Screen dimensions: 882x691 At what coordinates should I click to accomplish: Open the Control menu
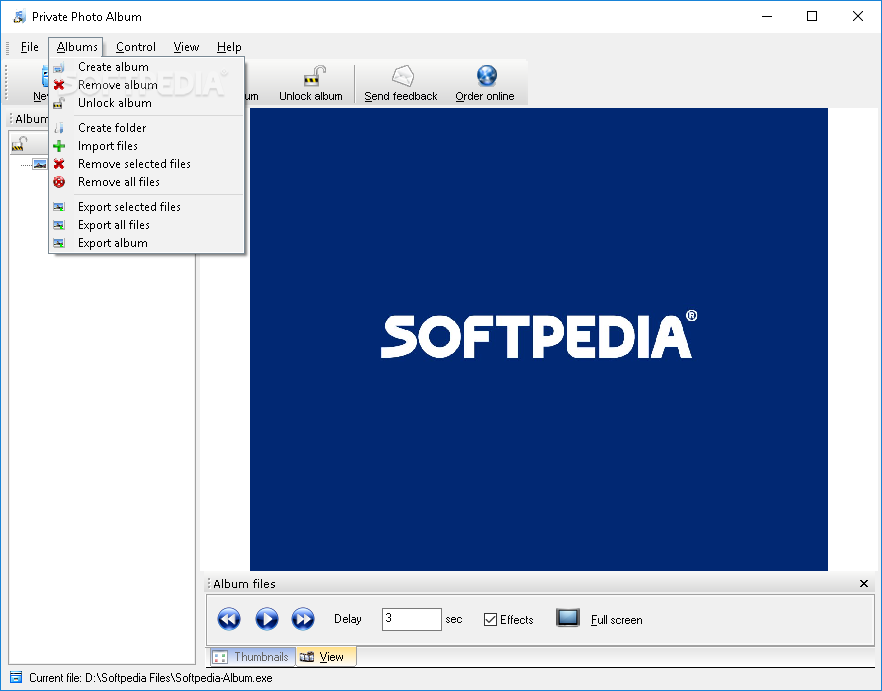pyautogui.click(x=136, y=47)
